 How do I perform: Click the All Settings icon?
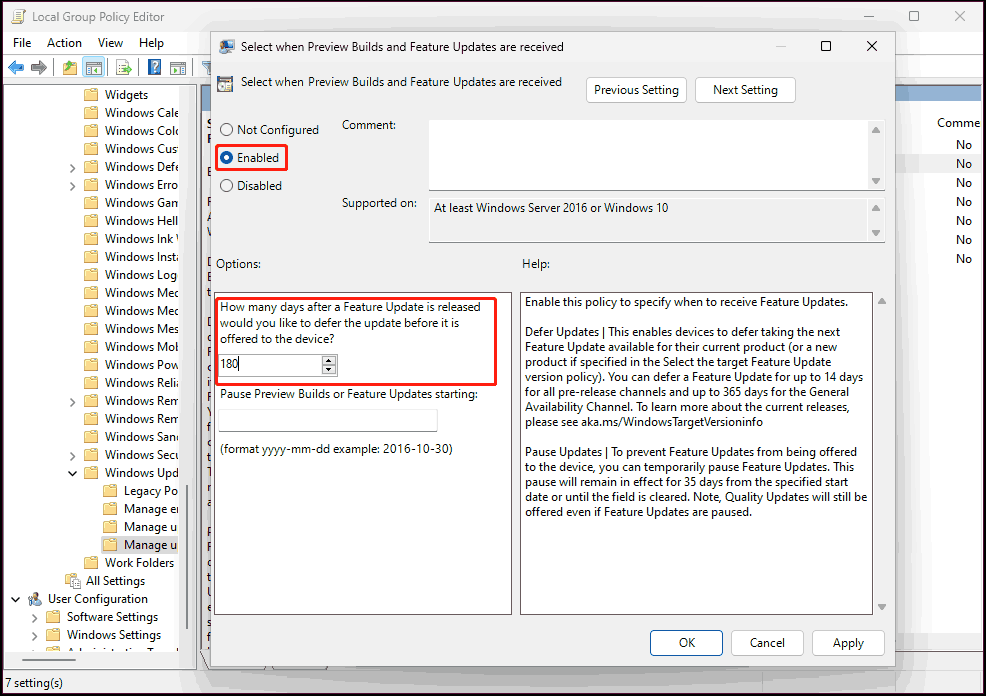[x=73, y=580]
